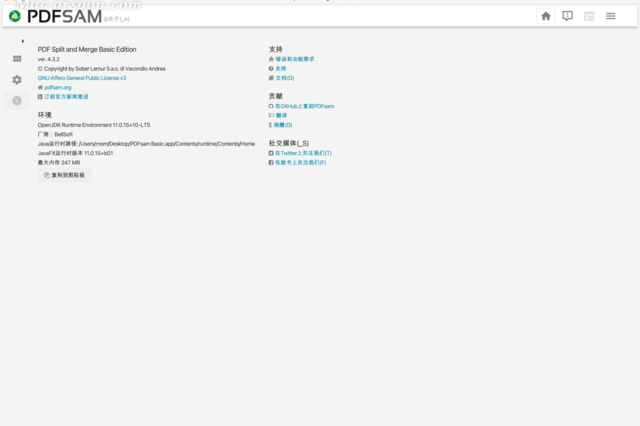The image size is (640, 426).
Task: Open the hamburger menu icon
Action: click(611, 16)
